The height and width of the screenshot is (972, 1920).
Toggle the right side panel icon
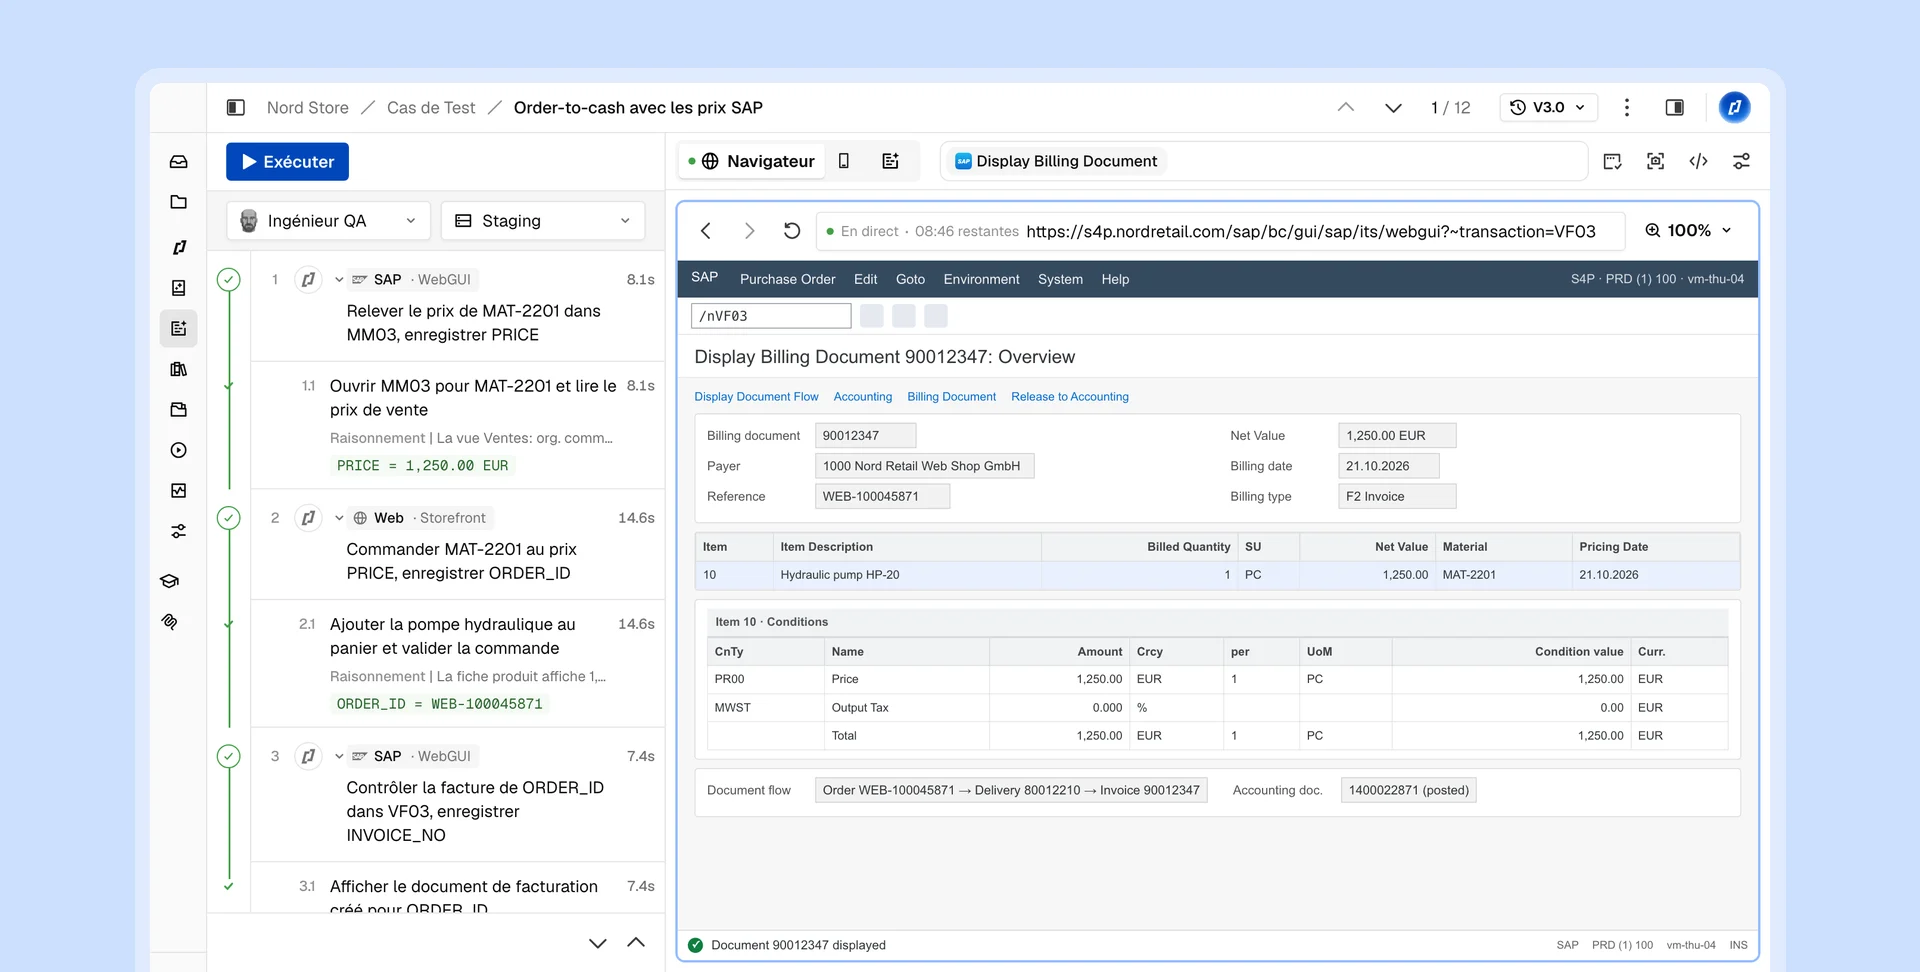[x=1674, y=107]
